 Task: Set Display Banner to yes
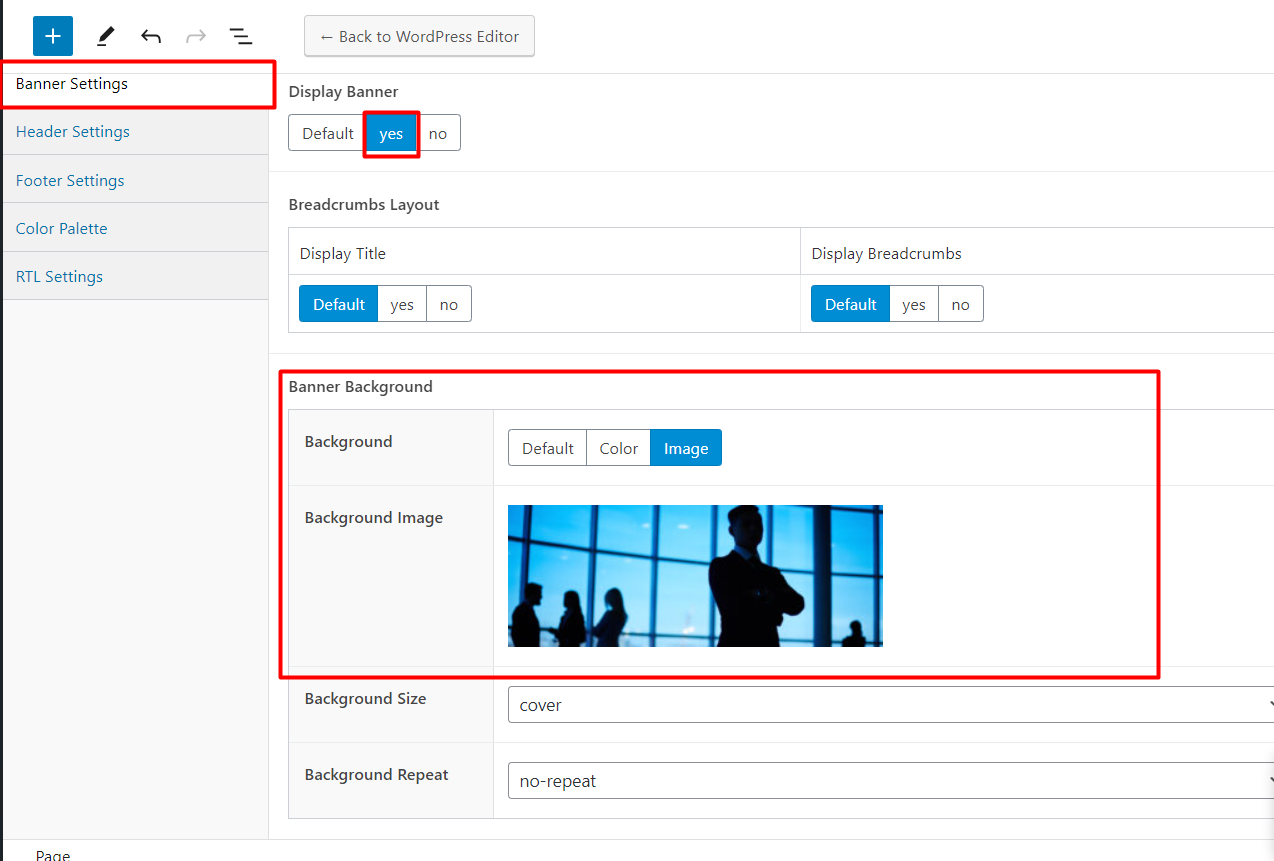pyautogui.click(x=391, y=133)
